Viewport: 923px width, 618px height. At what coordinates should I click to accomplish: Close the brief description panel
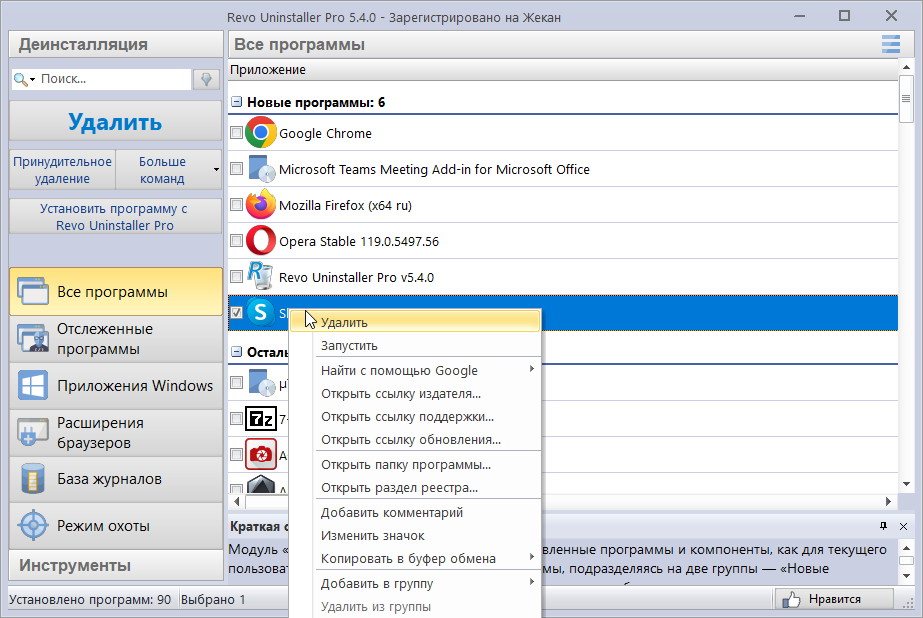(904, 526)
